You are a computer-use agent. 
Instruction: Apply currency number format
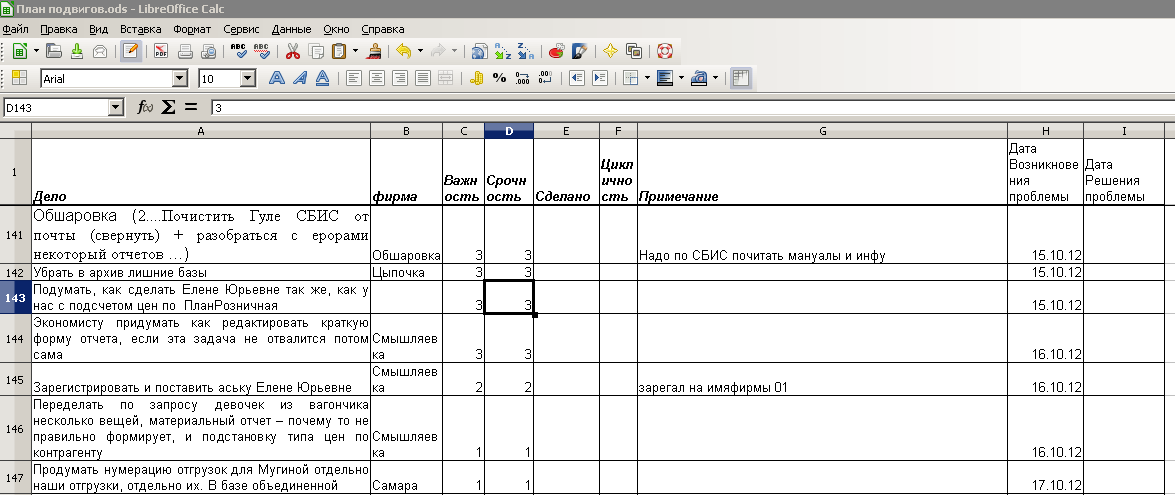click(x=476, y=78)
